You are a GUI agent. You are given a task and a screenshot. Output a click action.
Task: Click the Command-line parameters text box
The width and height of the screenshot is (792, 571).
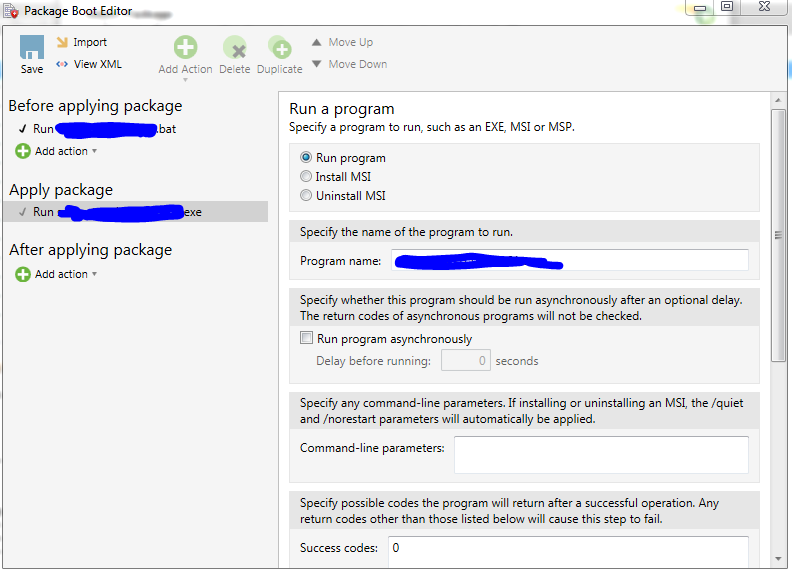click(601, 455)
